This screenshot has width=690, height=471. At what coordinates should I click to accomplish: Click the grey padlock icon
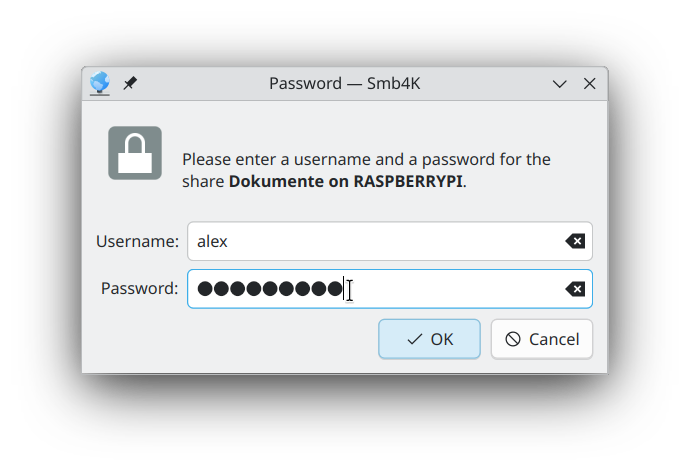(135, 153)
